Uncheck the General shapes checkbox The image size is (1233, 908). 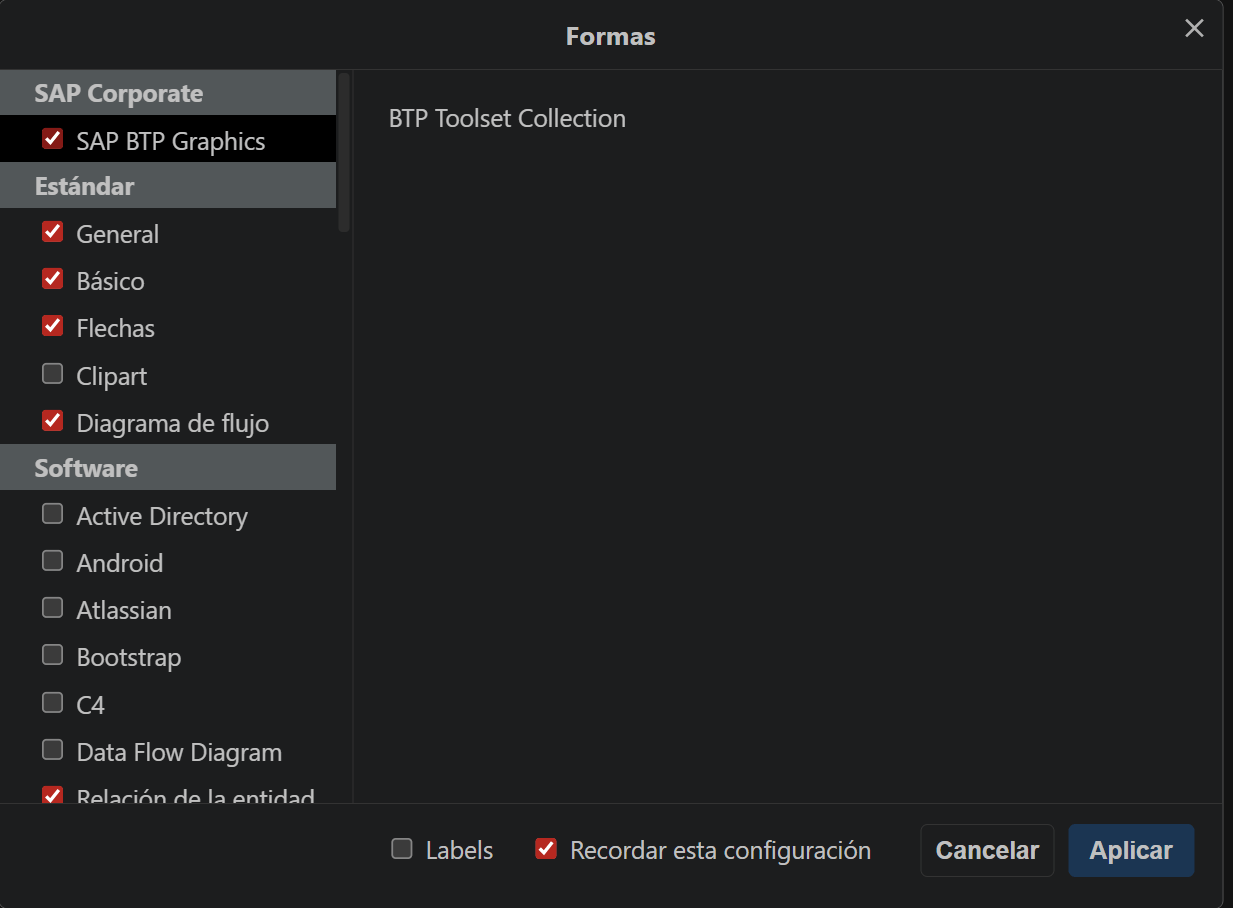point(53,232)
